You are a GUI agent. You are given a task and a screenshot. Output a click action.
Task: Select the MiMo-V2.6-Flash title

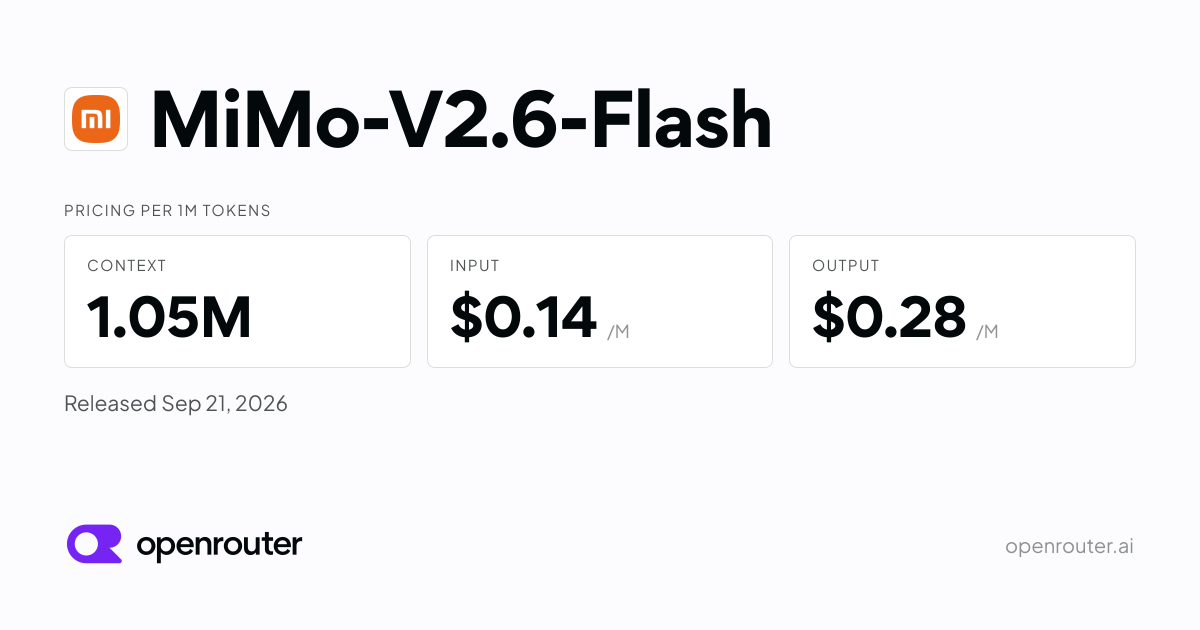pos(461,120)
